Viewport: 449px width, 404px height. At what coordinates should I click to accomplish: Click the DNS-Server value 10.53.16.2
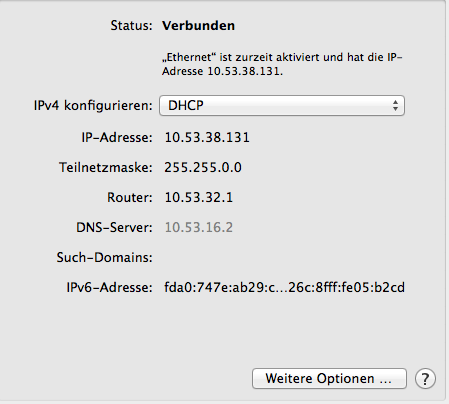pos(199,227)
